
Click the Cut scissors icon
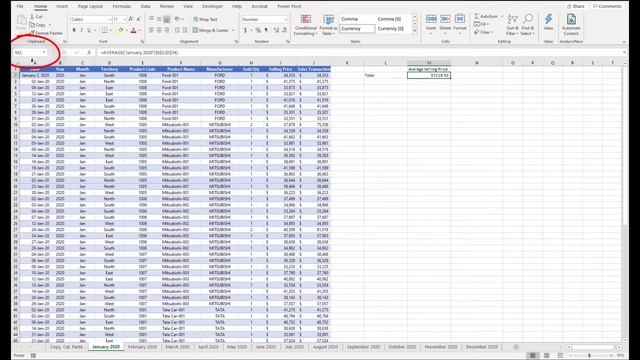click(32, 17)
